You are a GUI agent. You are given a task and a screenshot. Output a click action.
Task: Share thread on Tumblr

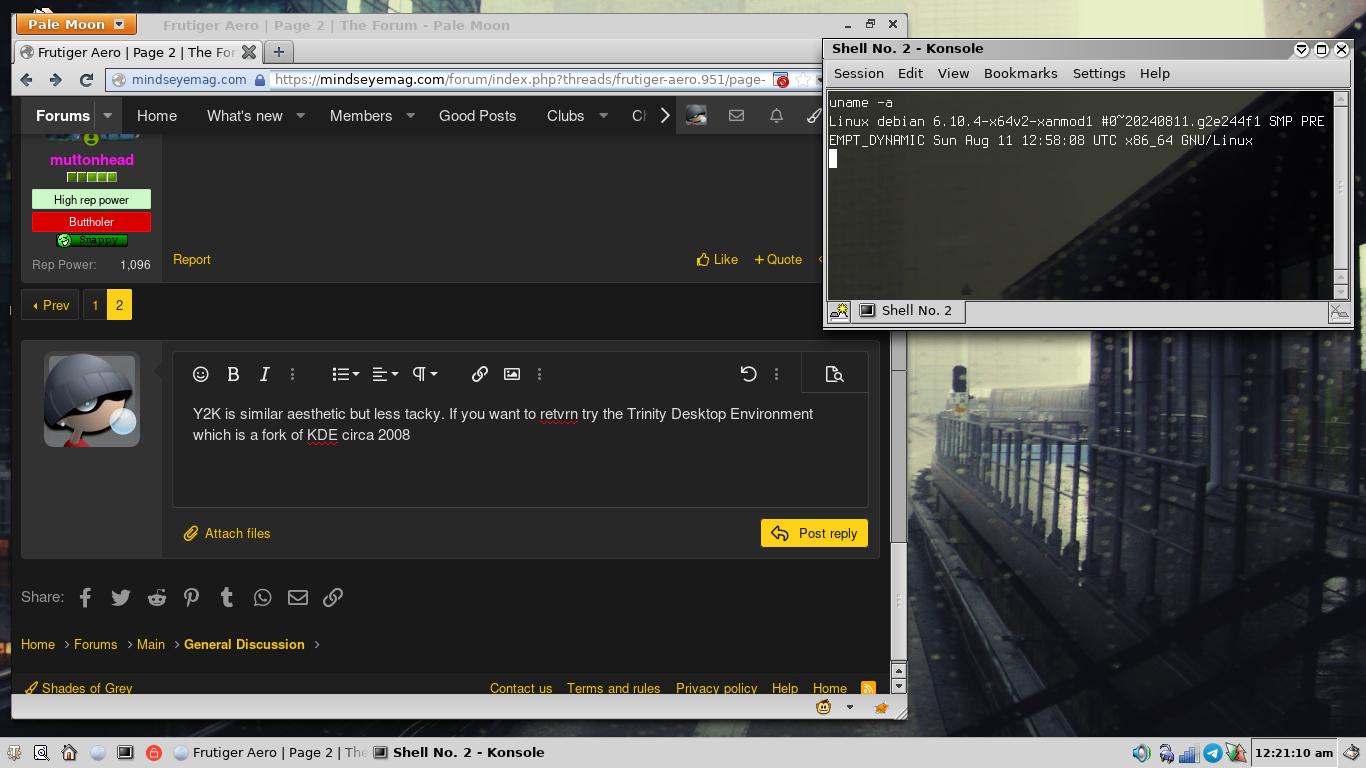point(227,597)
